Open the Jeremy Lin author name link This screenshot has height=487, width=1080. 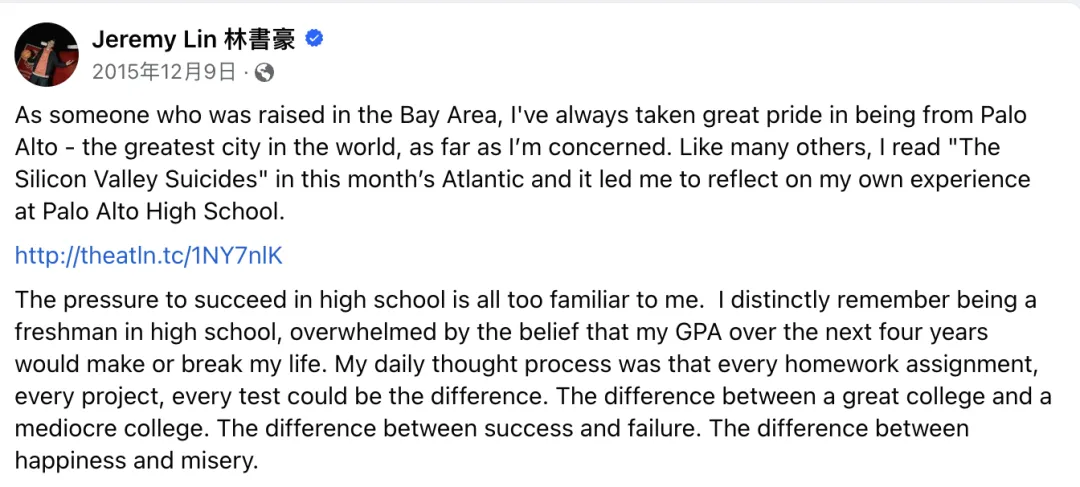coord(149,39)
